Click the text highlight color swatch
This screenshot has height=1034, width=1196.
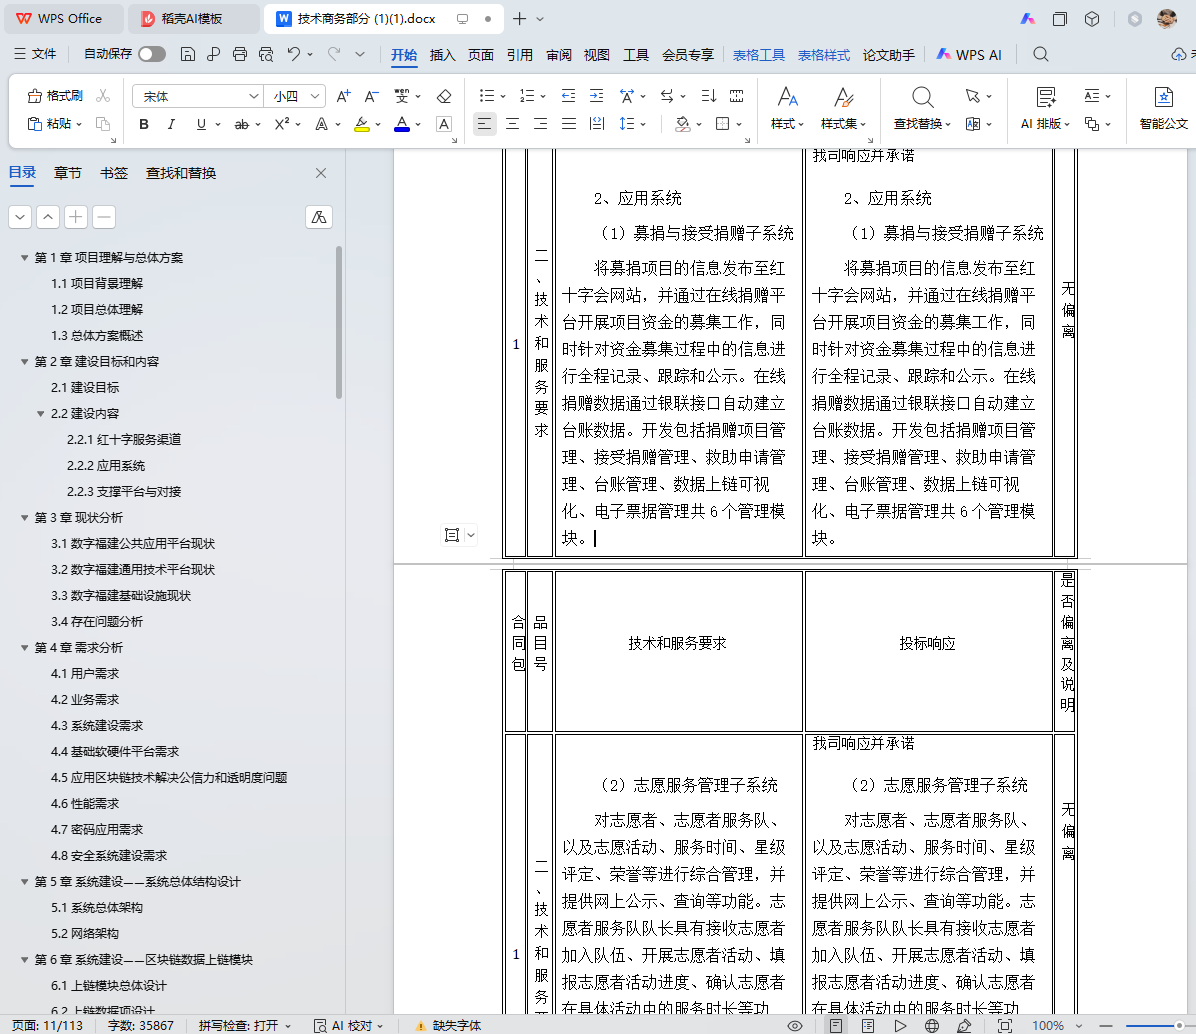pyautogui.click(x=362, y=124)
